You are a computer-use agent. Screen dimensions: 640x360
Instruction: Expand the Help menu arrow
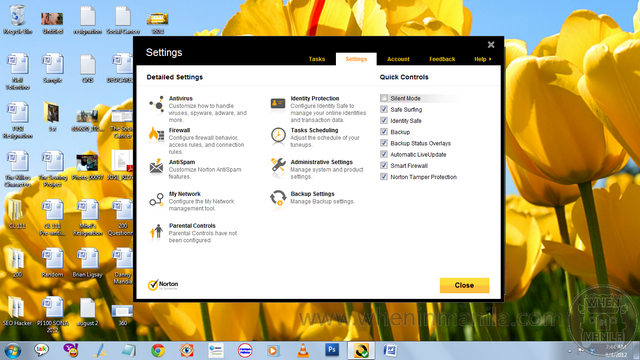click(x=490, y=59)
